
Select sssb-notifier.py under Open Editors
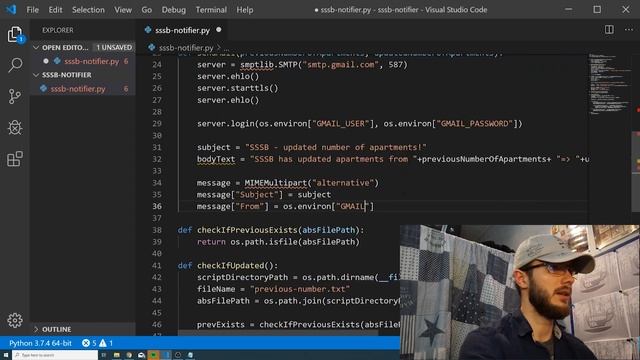(91, 61)
